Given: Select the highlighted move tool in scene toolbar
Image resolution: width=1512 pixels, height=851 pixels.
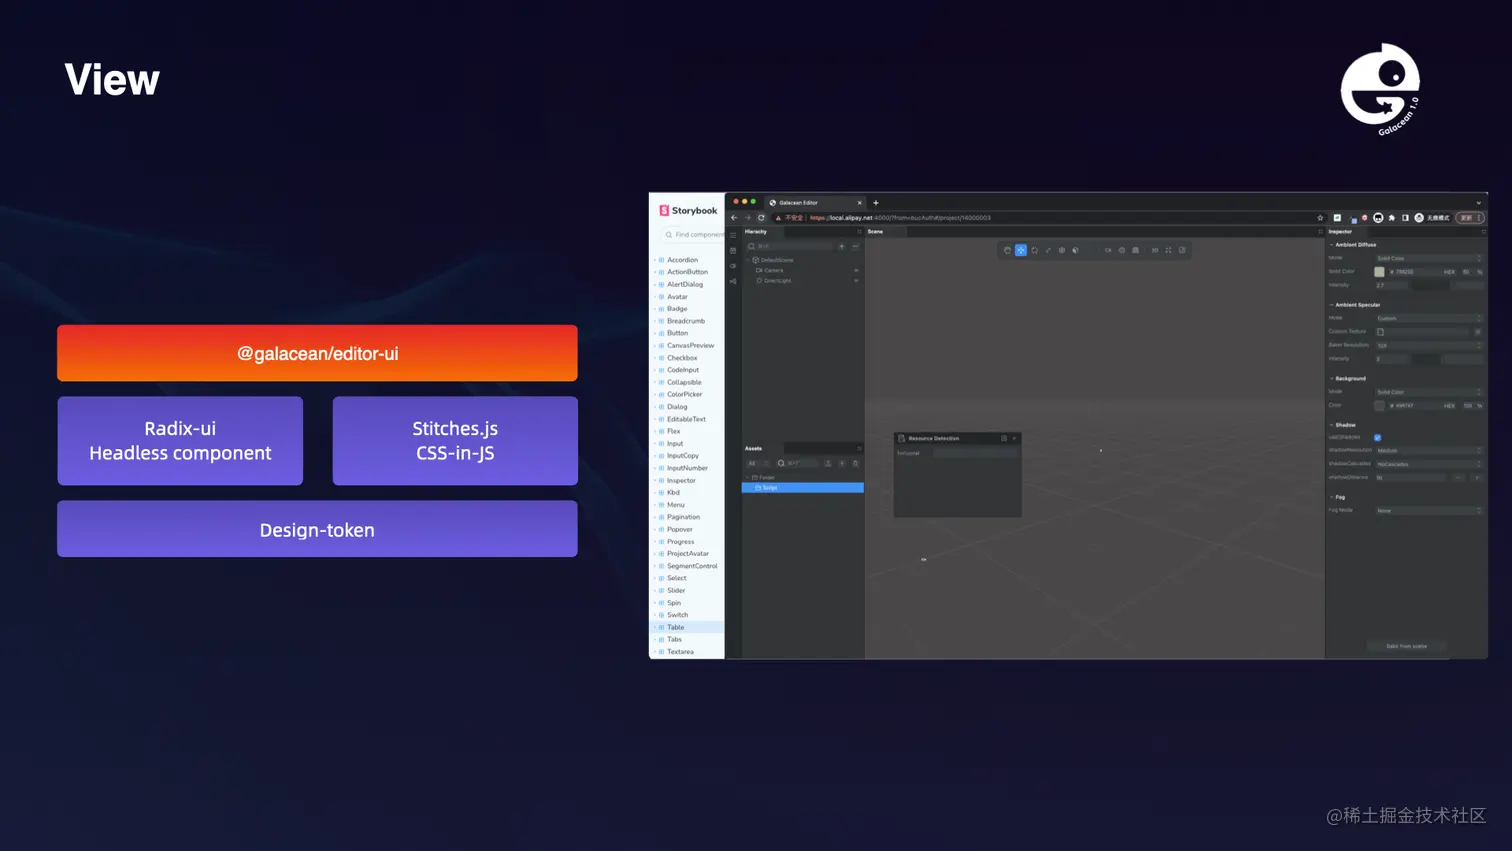Looking at the screenshot, I should 1021,250.
